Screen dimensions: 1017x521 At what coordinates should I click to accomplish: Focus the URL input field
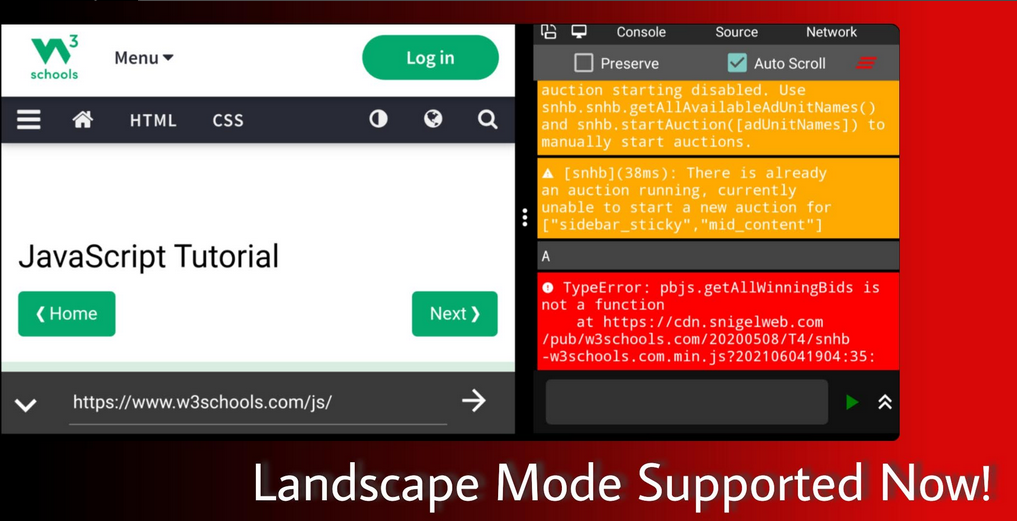(x=258, y=404)
